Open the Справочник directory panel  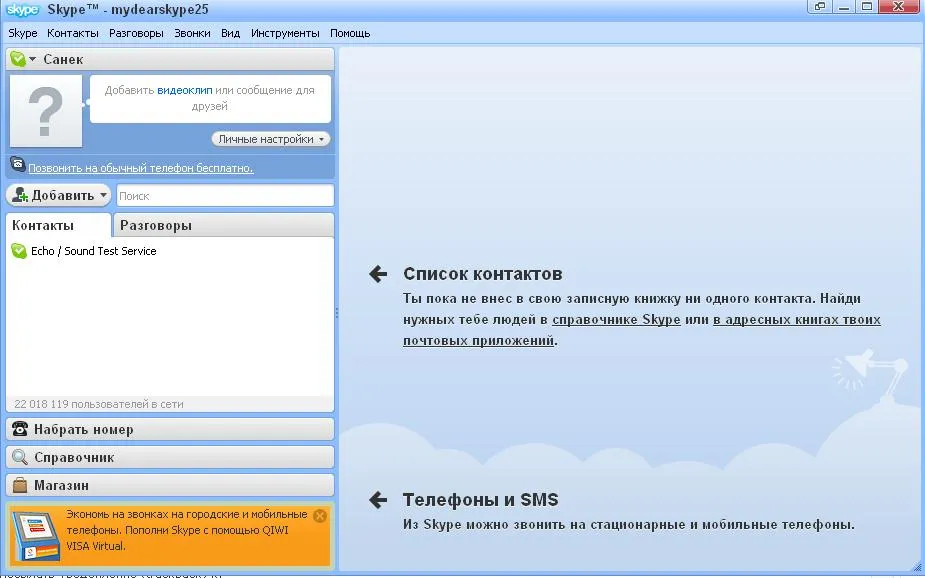point(170,457)
